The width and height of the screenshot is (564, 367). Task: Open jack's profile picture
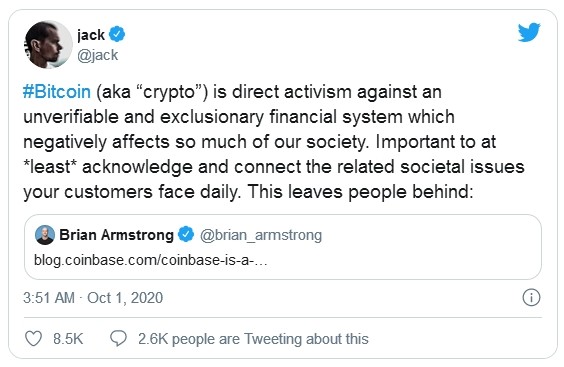coord(48,44)
